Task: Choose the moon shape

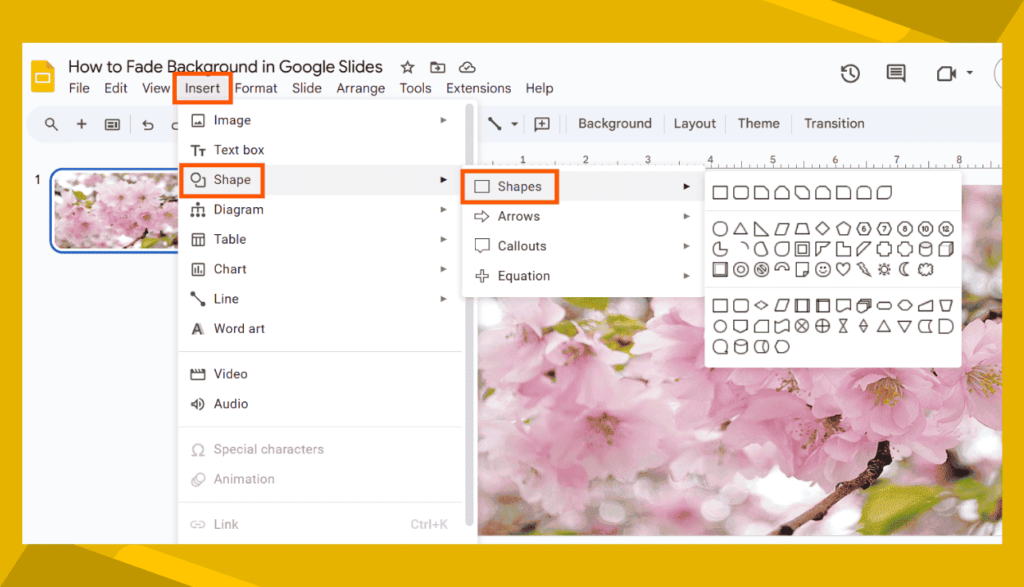Action: pyautogui.click(x=905, y=269)
